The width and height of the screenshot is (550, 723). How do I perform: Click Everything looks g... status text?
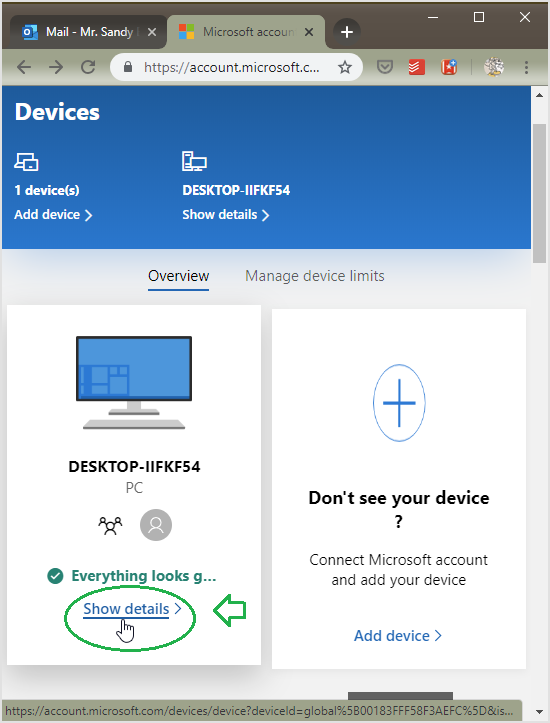[143, 576]
